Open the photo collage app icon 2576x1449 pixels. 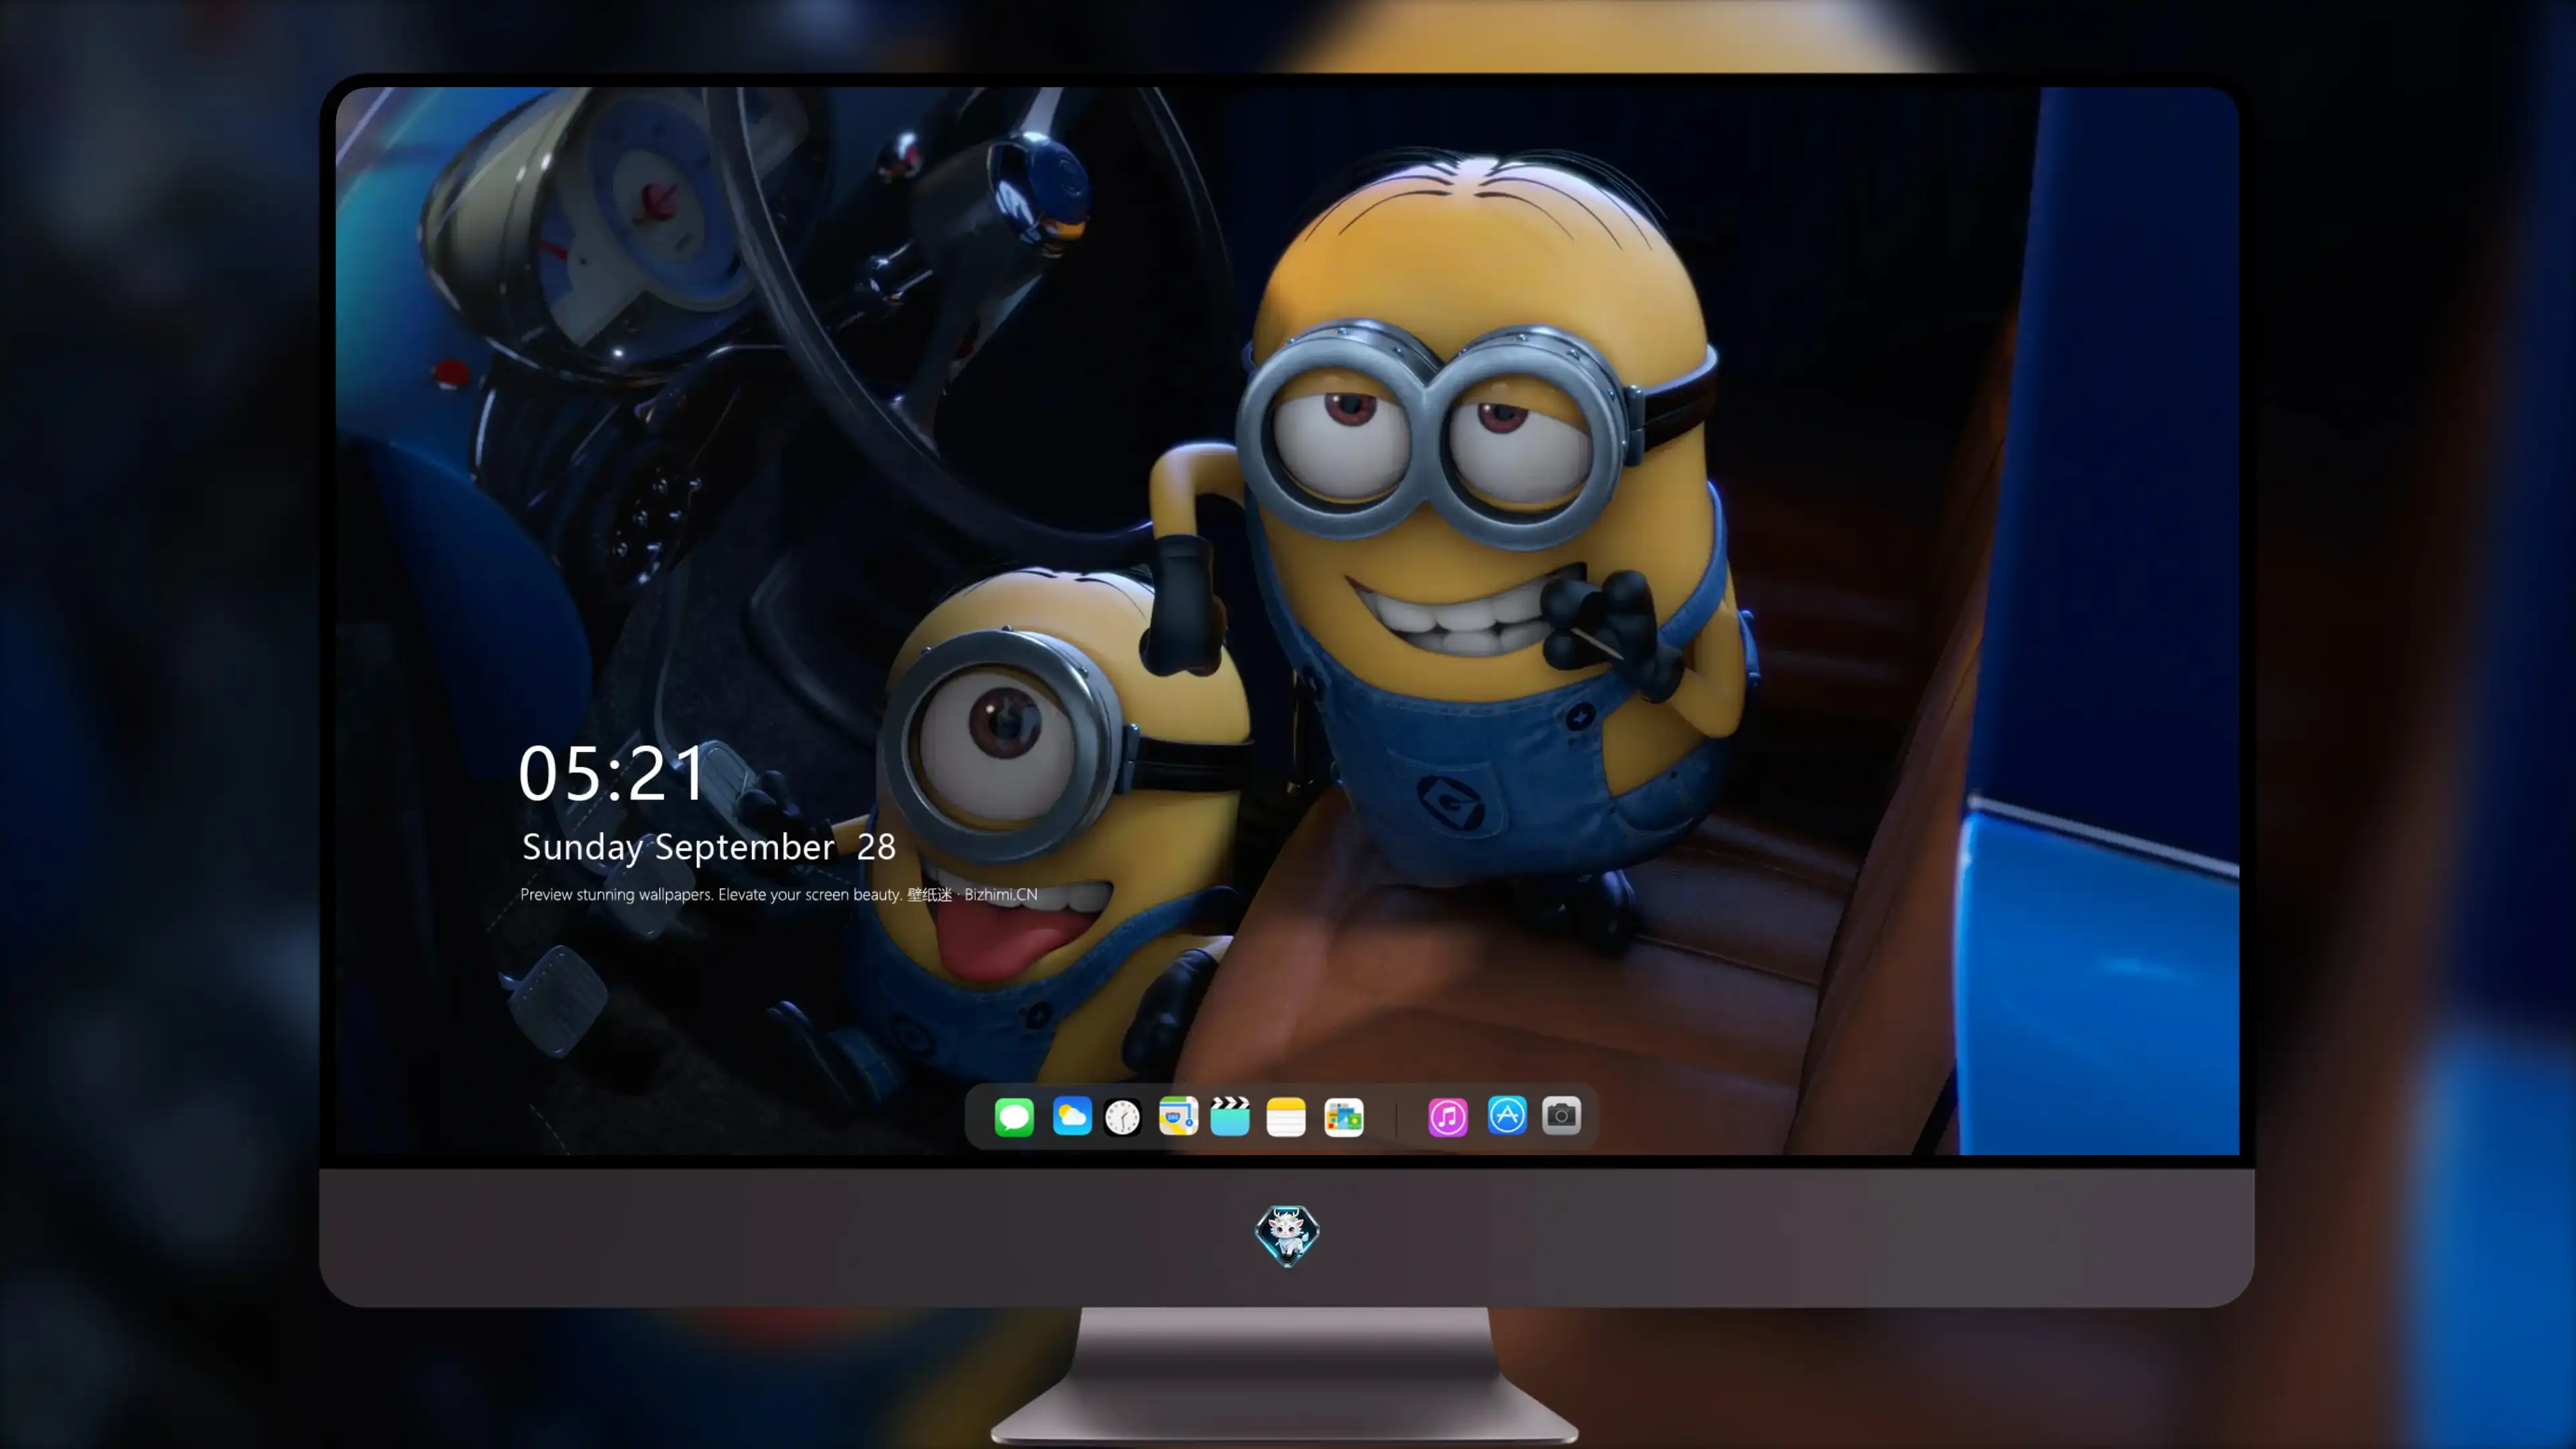coord(1344,1117)
